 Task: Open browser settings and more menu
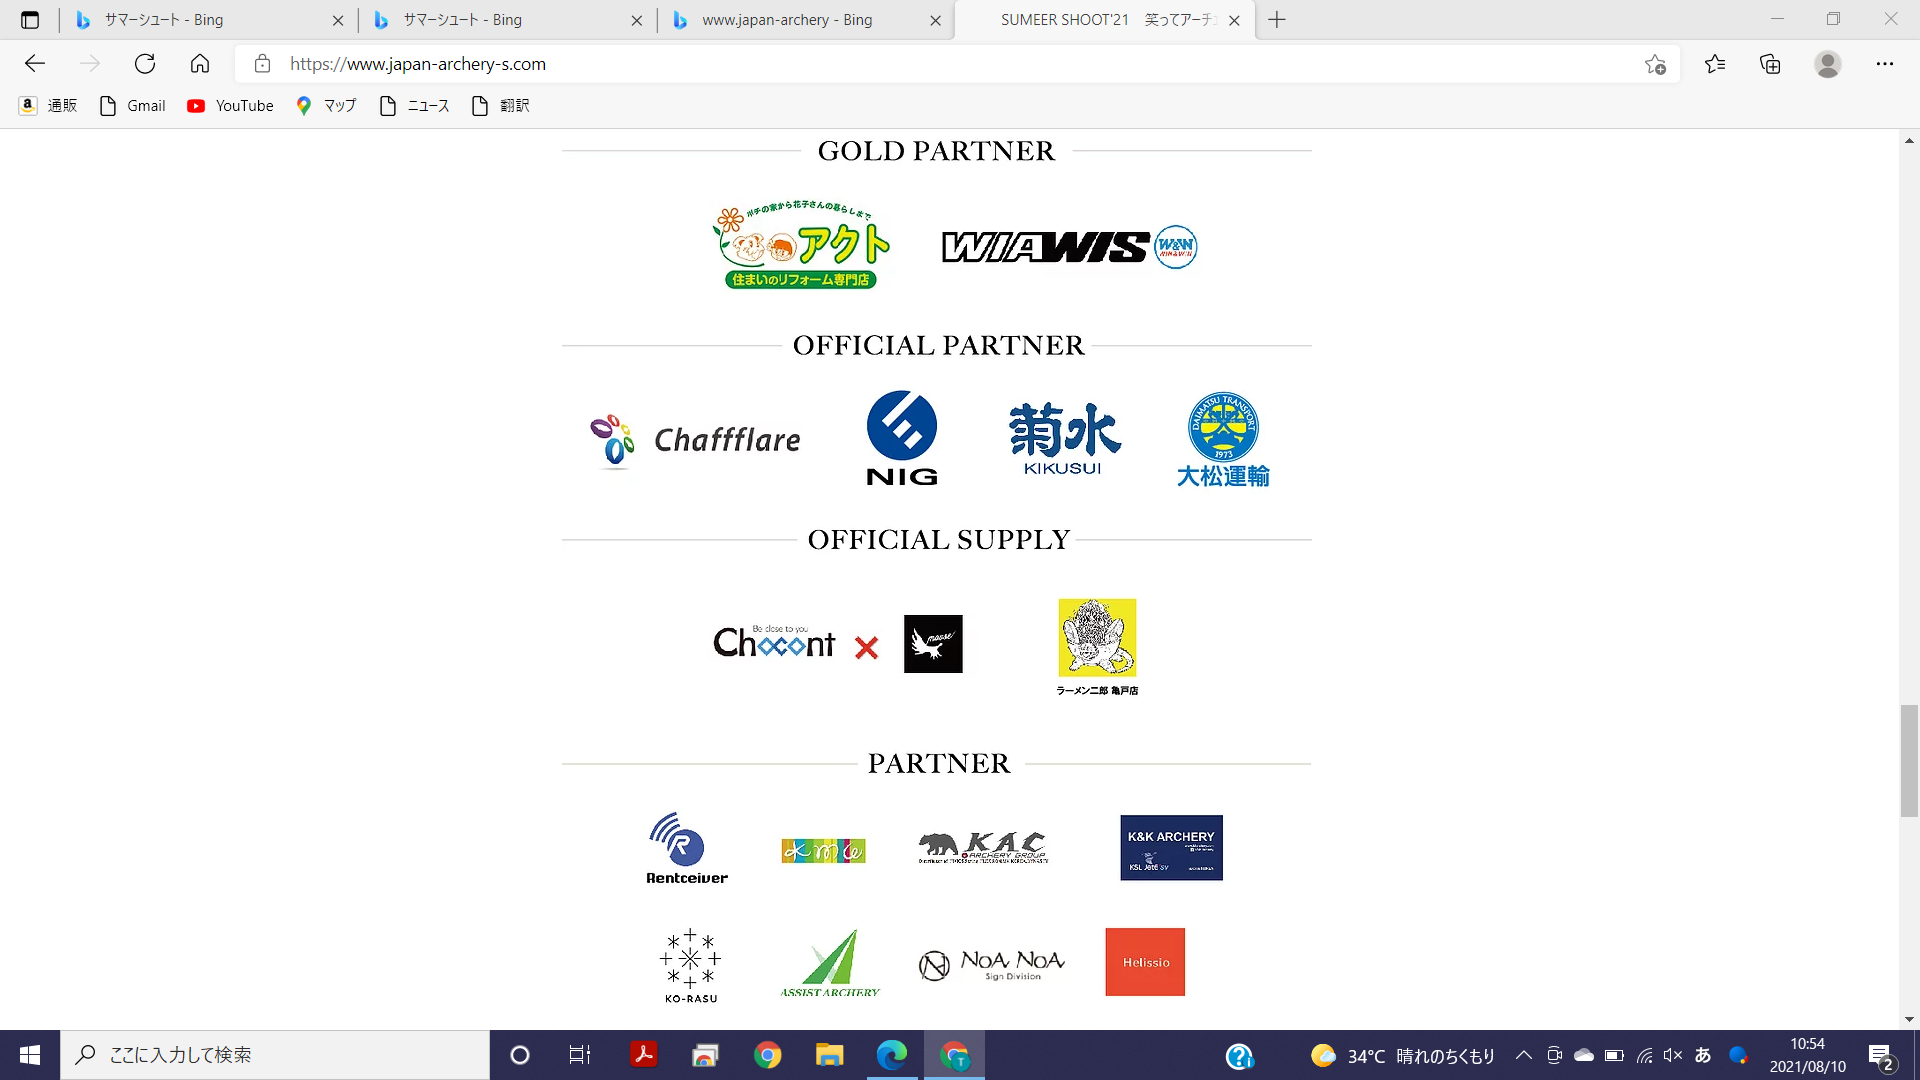[1884, 64]
